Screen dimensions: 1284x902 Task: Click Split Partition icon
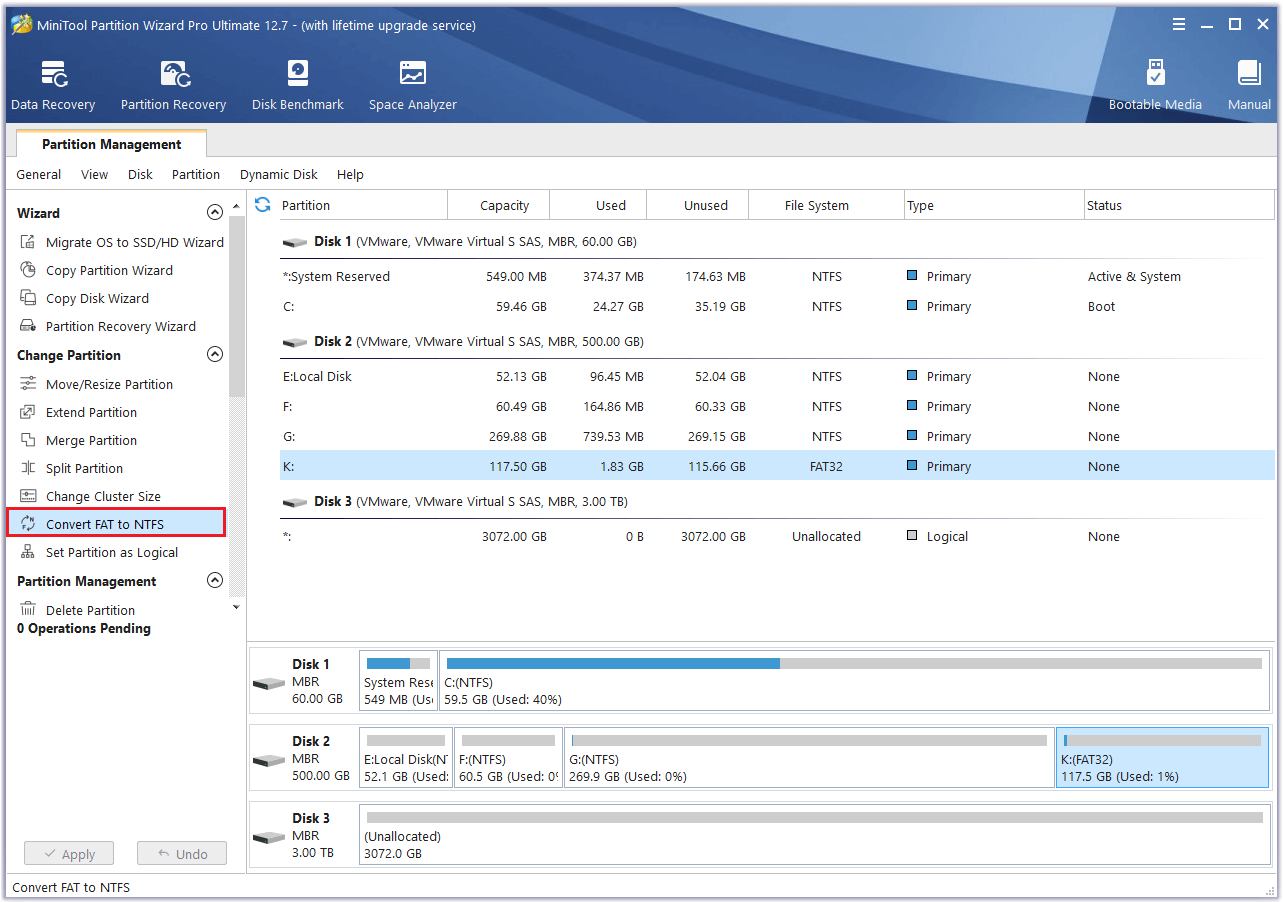28,468
